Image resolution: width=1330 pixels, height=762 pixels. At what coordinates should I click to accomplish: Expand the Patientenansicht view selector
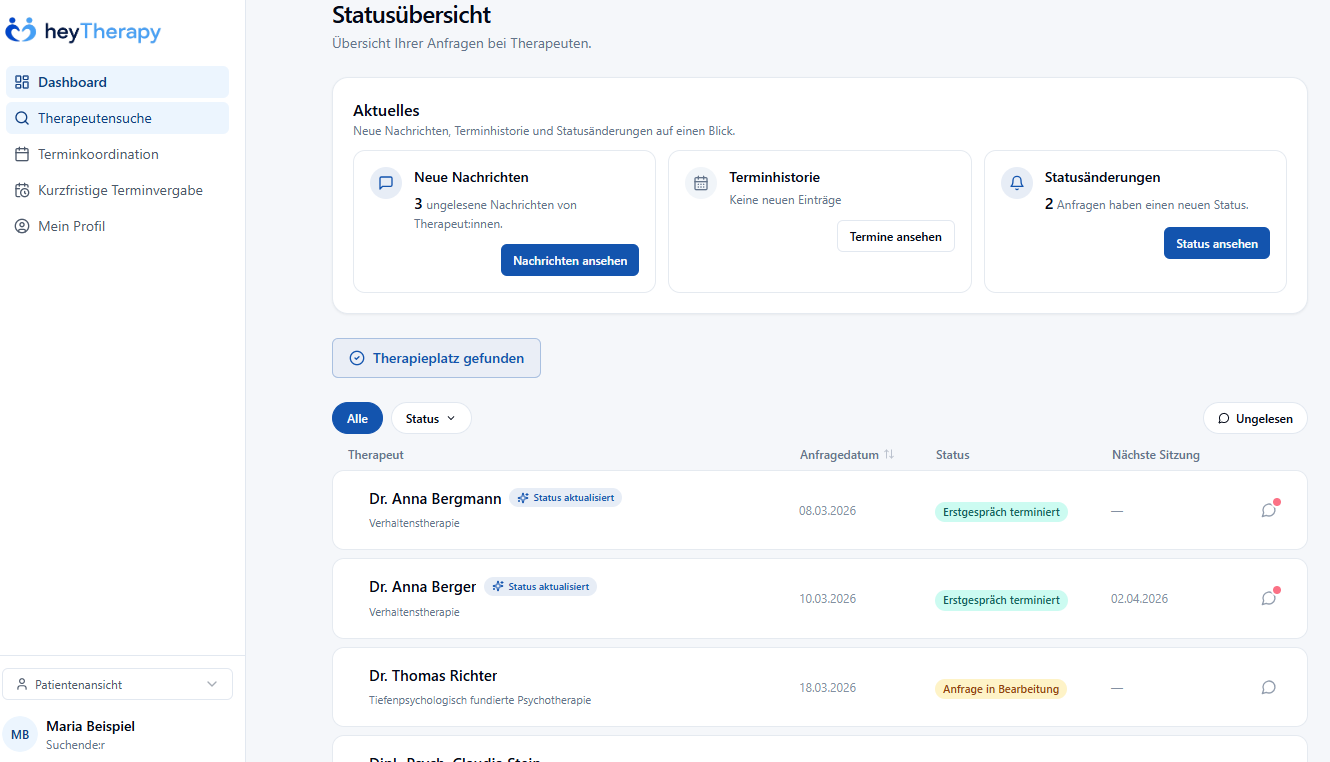tap(118, 685)
